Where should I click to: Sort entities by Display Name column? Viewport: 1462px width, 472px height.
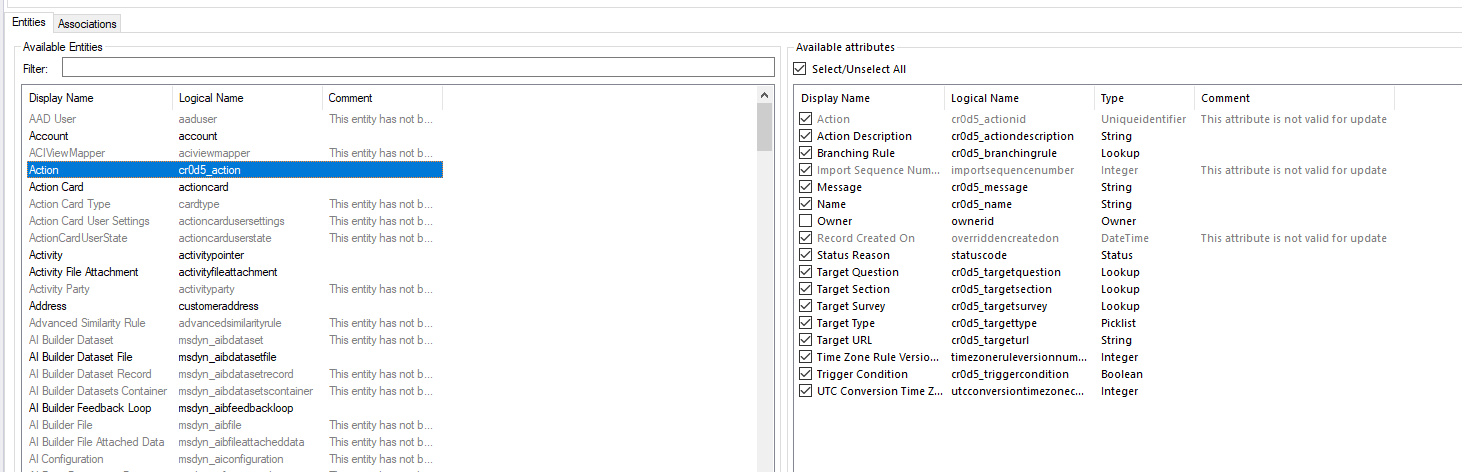[98, 98]
